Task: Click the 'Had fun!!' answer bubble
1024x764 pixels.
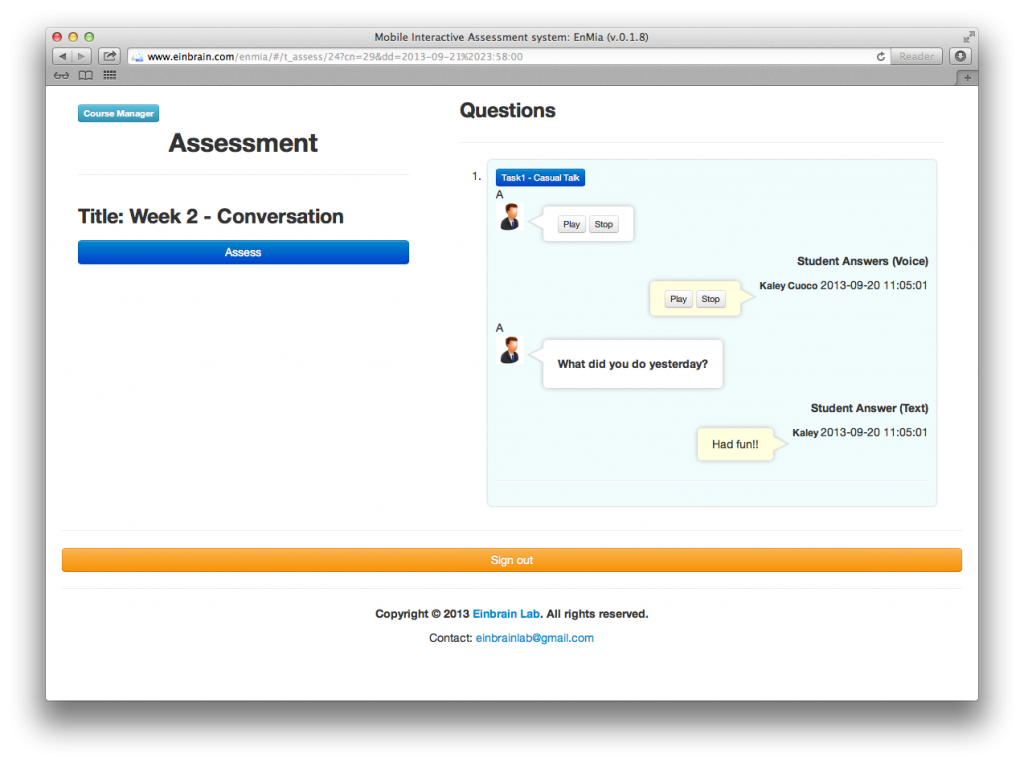Action: pyautogui.click(x=735, y=444)
